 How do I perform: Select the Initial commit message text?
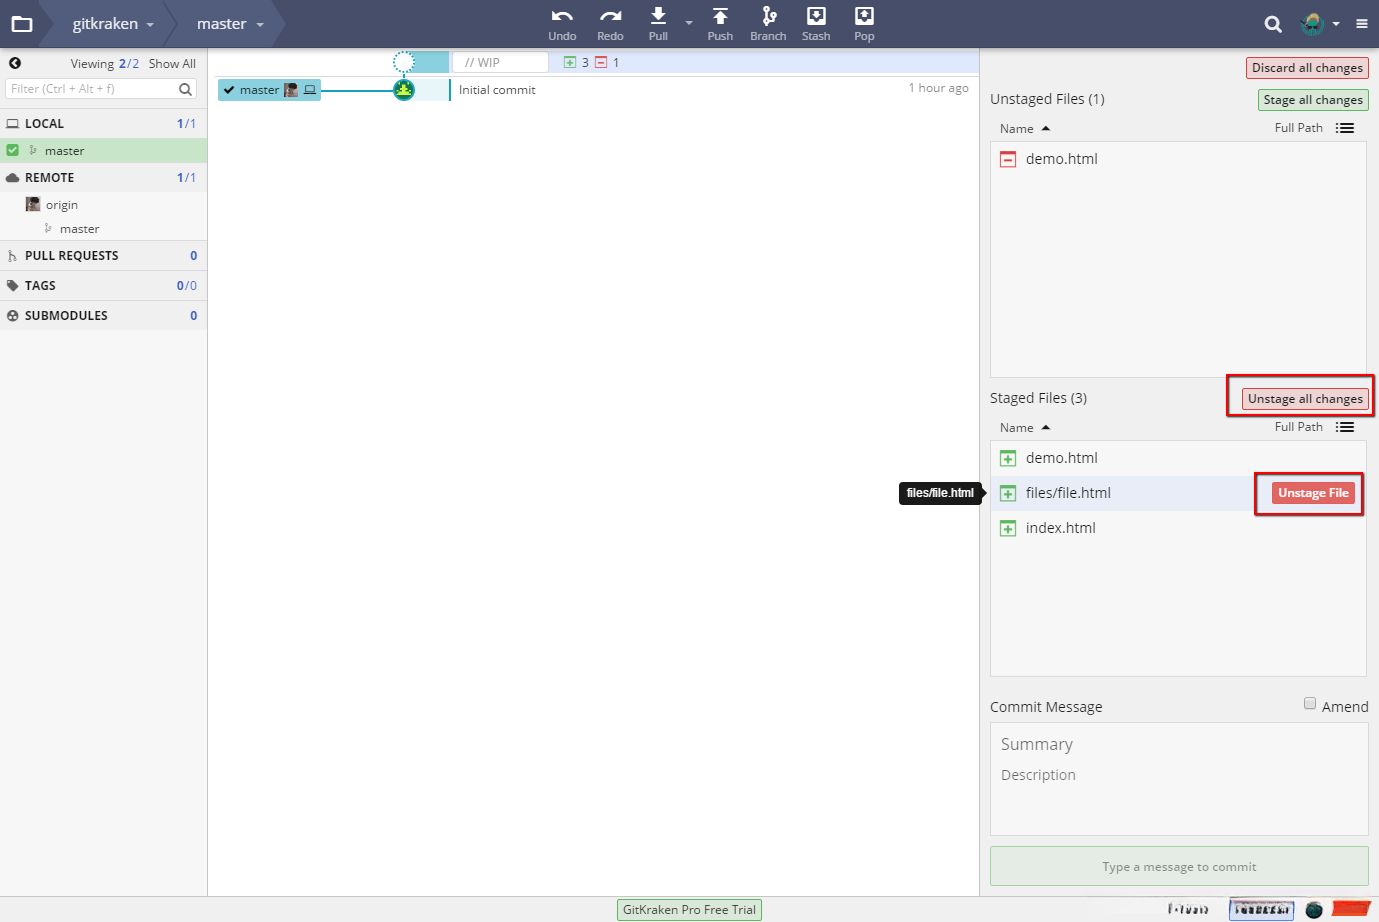coord(497,90)
